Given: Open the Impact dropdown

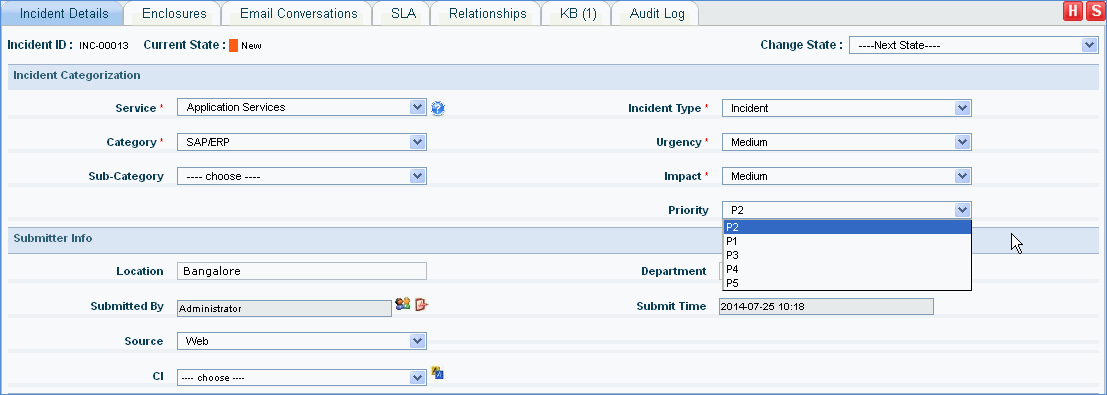Looking at the screenshot, I should tap(846, 176).
